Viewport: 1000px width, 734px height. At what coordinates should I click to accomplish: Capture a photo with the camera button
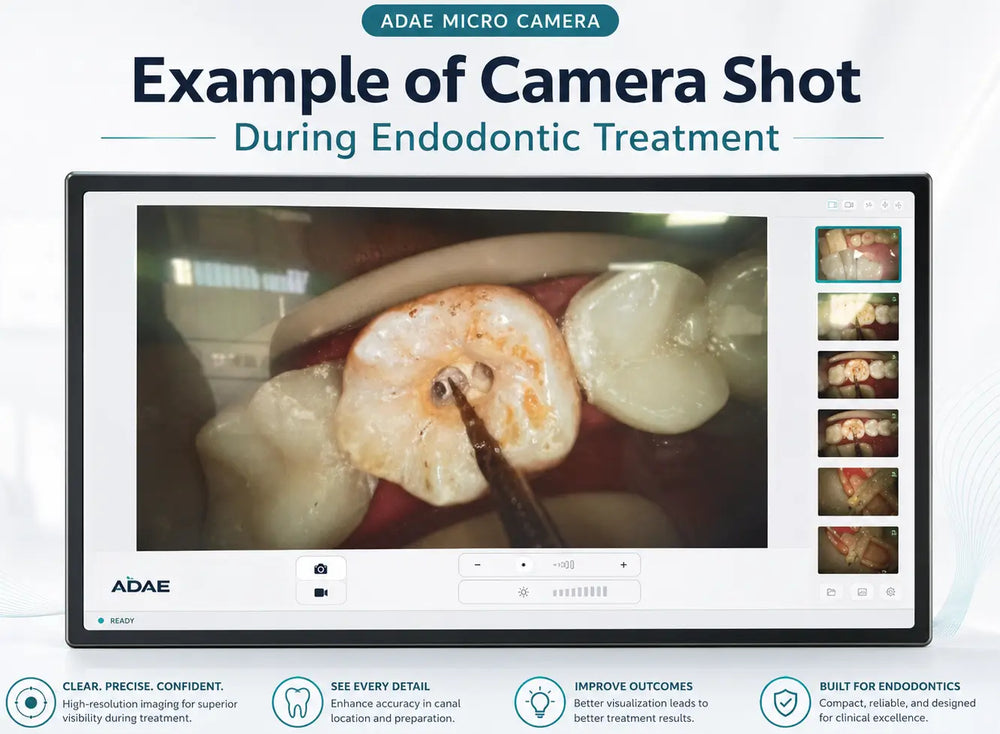pos(321,568)
